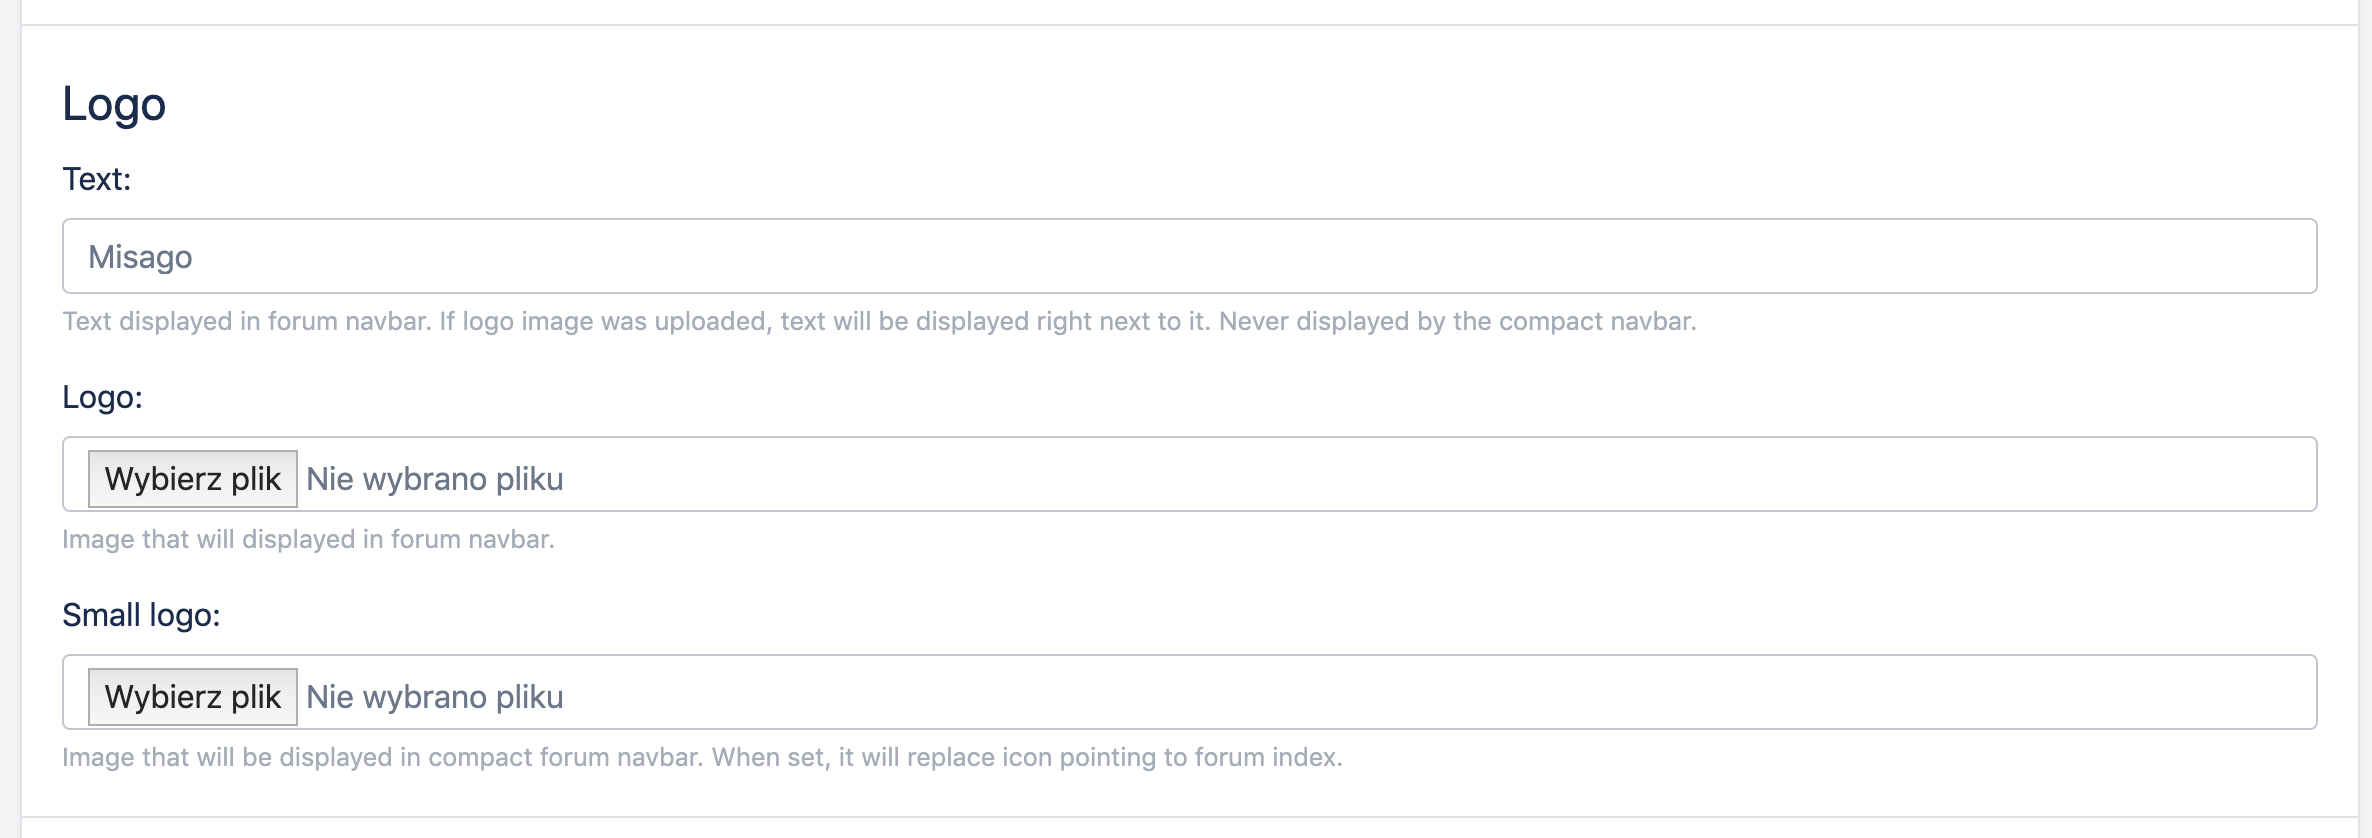Click the word "Misago" in the Text field
Viewport: 2372px width, 838px height.
[140, 257]
